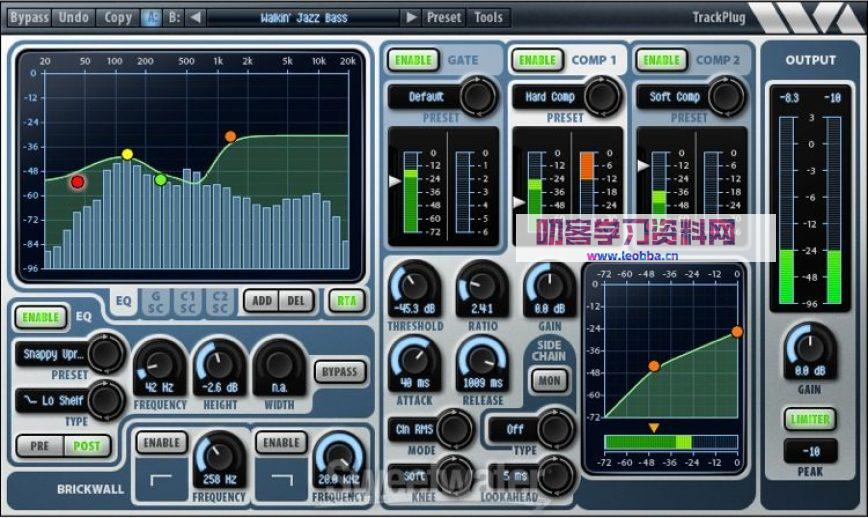Click the Gate threshold arrow on meter
Viewport: 868px width, 518px height.
(395, 181)
